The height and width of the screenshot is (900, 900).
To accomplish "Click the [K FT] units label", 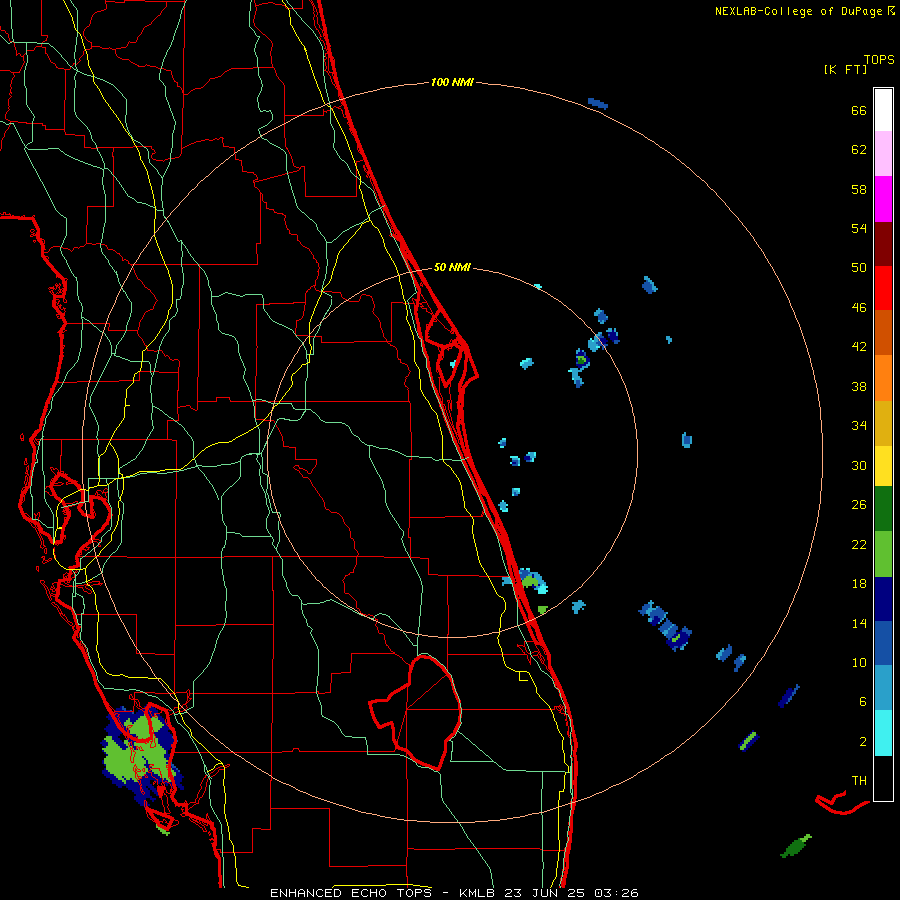I will [x=846, y=69].
